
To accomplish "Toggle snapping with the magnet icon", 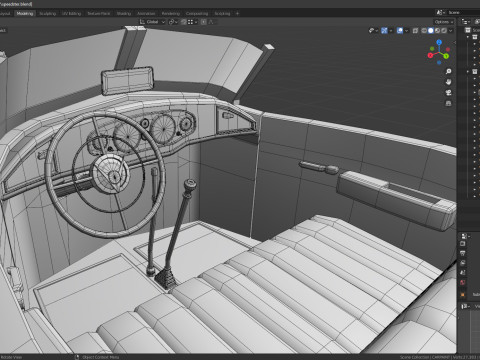I will click(184, 22).
